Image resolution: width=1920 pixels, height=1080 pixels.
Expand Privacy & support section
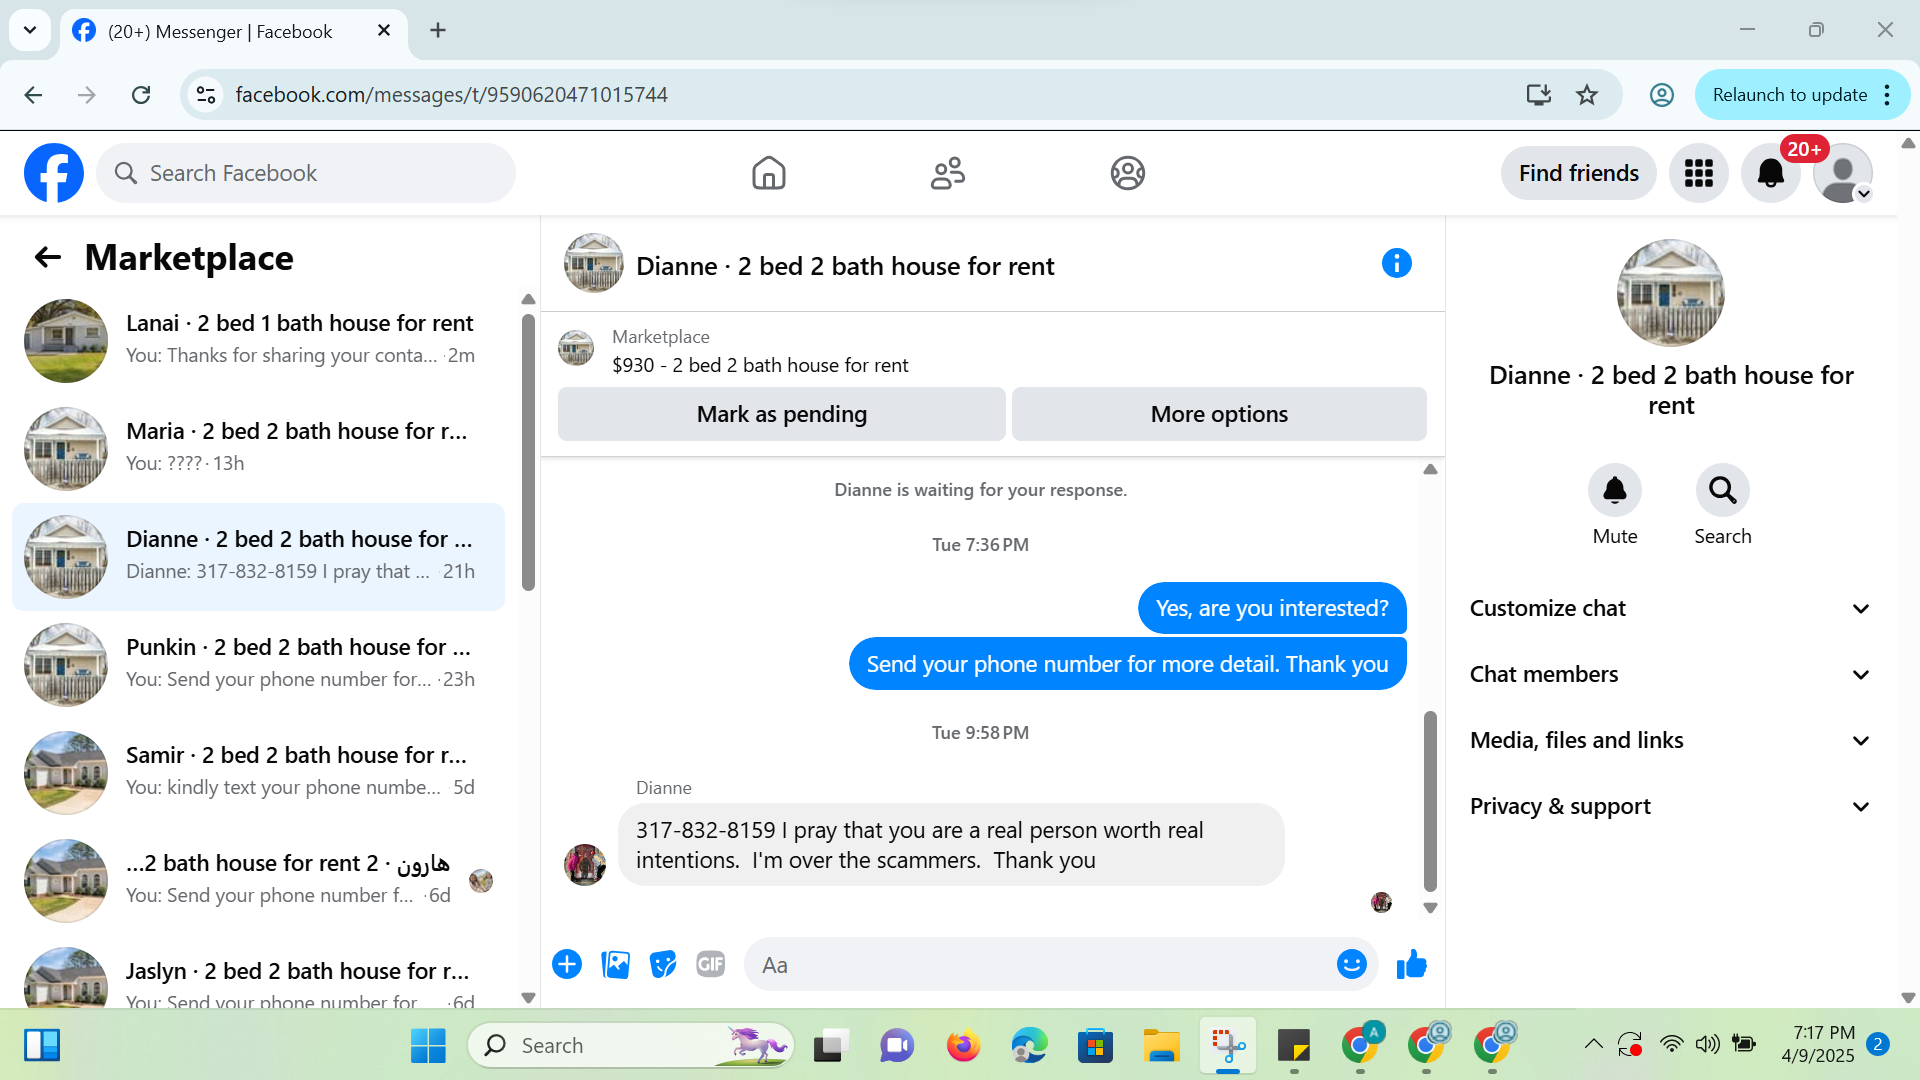tap(1670, 806)
